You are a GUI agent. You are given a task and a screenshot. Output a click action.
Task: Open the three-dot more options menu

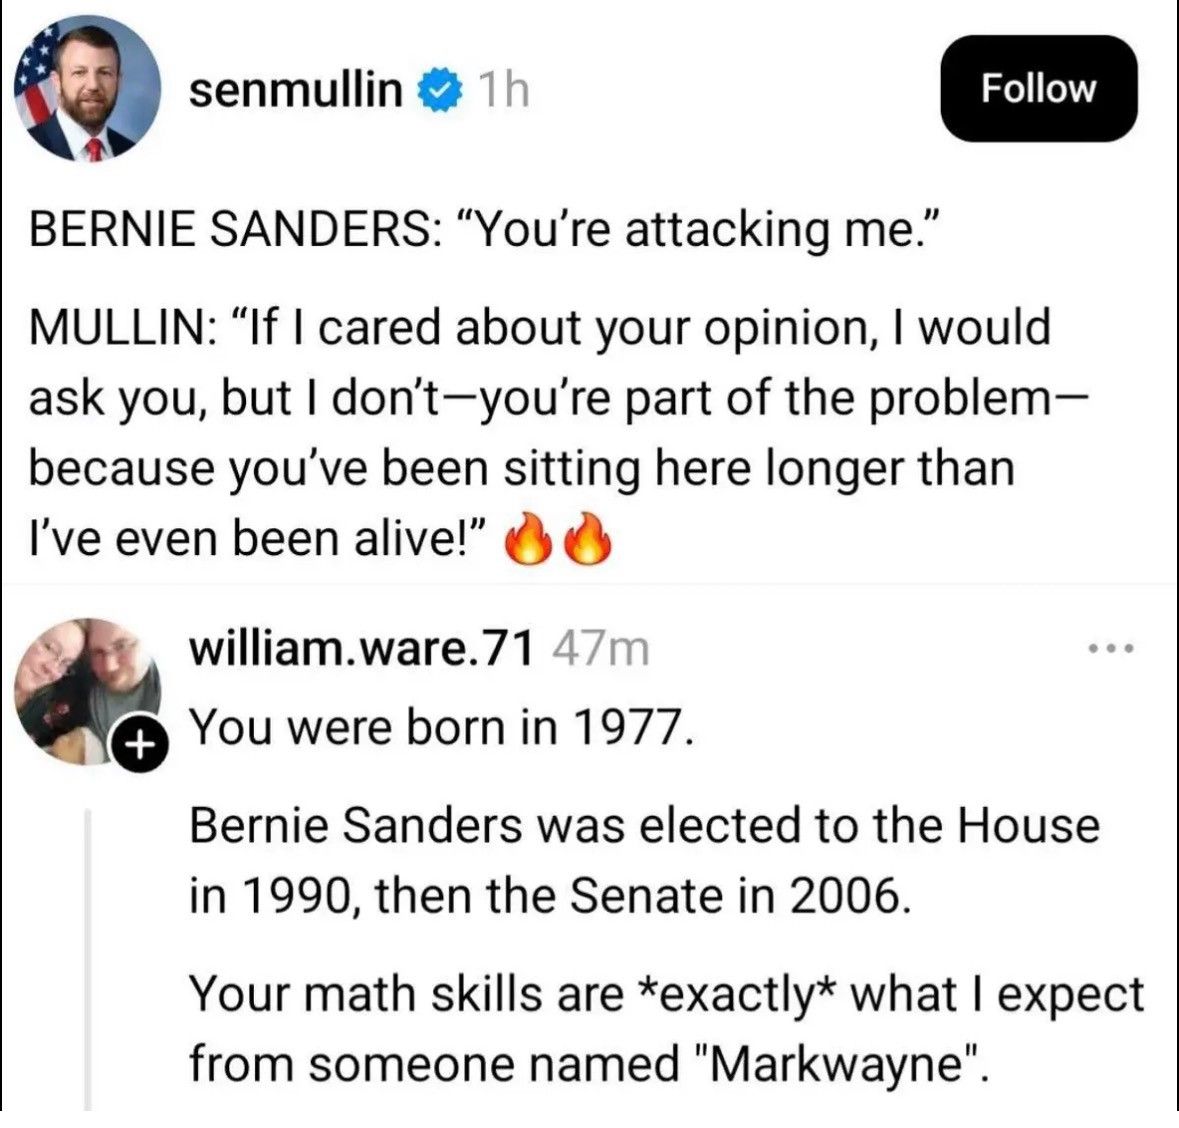(x=1111, y=647)
